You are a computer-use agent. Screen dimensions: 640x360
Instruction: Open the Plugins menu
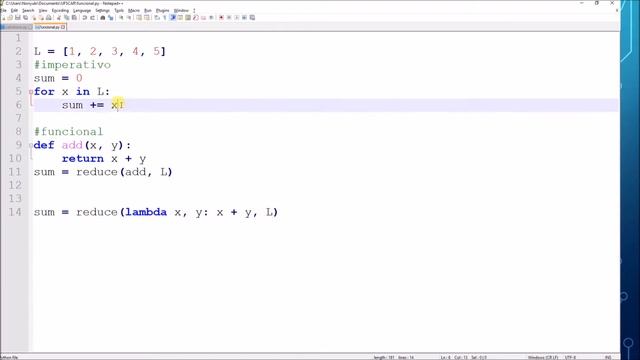coord(162,10)
